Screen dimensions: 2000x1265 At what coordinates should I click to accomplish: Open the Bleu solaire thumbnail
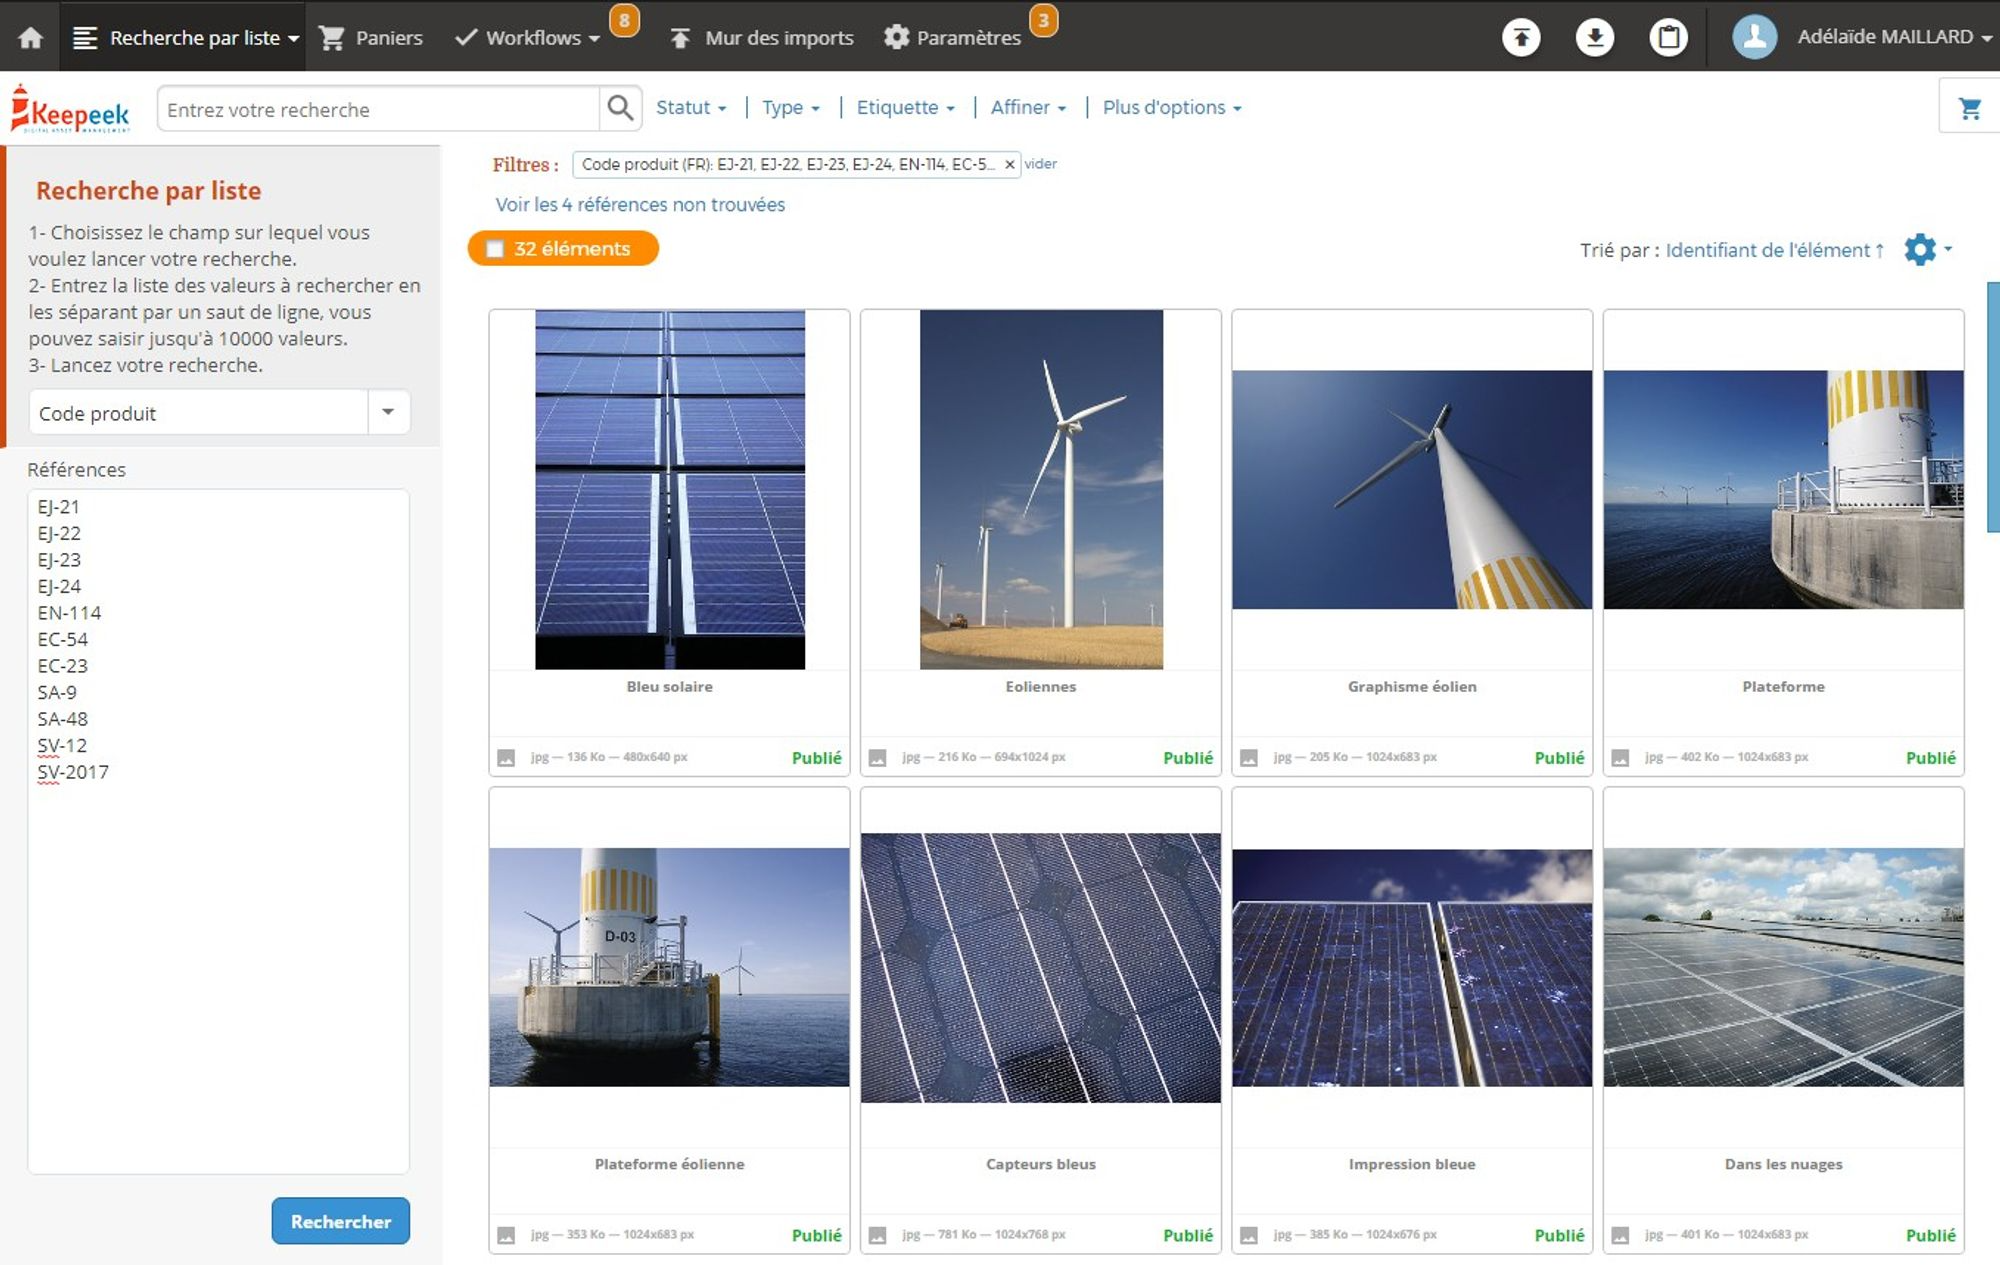[669, 489]
